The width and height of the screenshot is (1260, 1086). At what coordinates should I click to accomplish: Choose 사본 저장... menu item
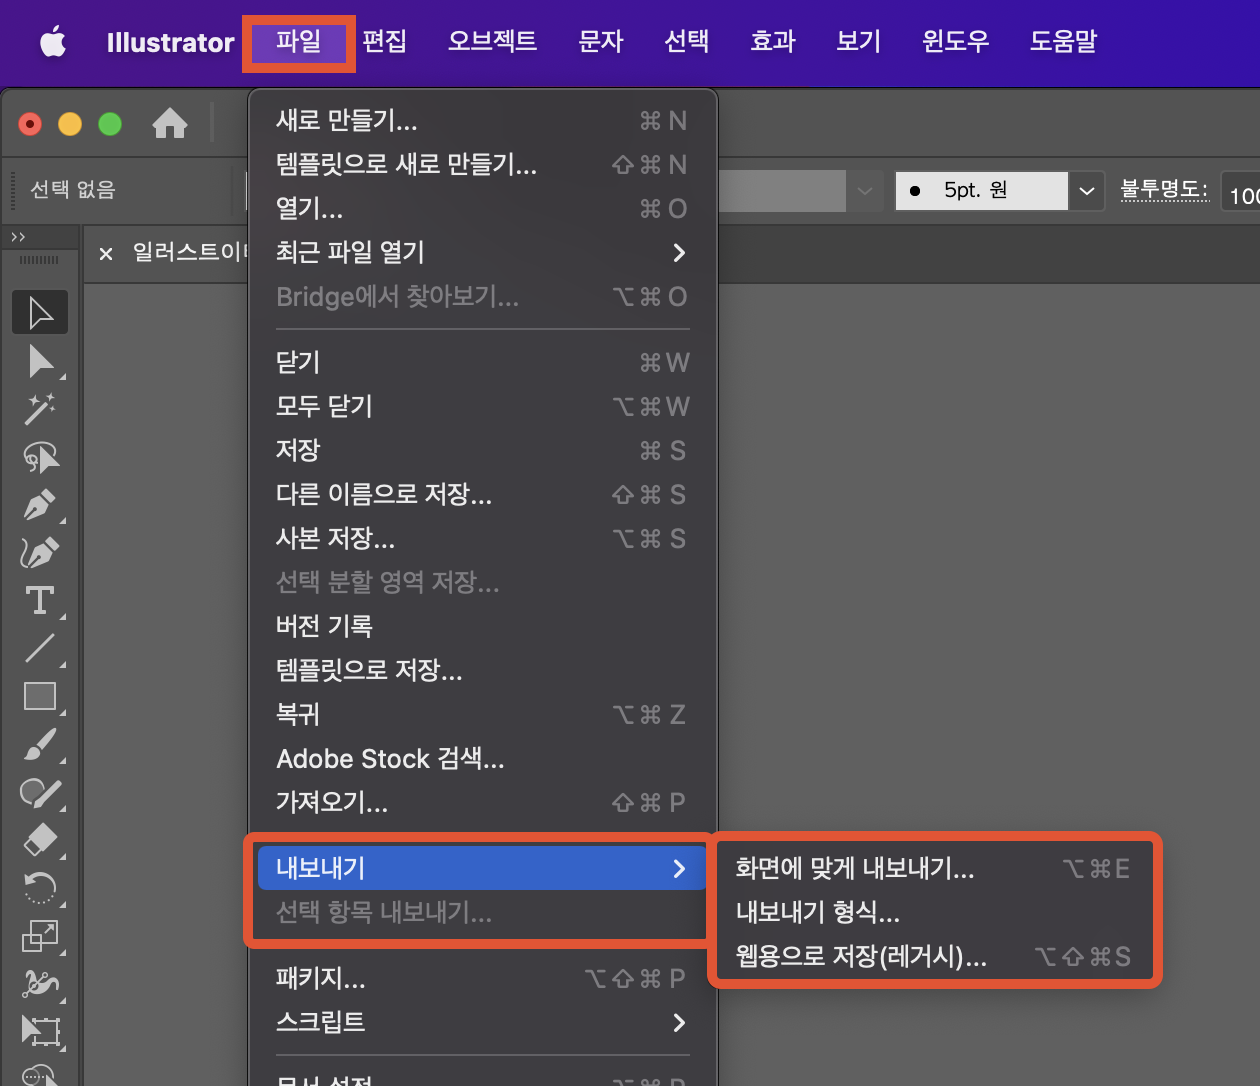482,538
